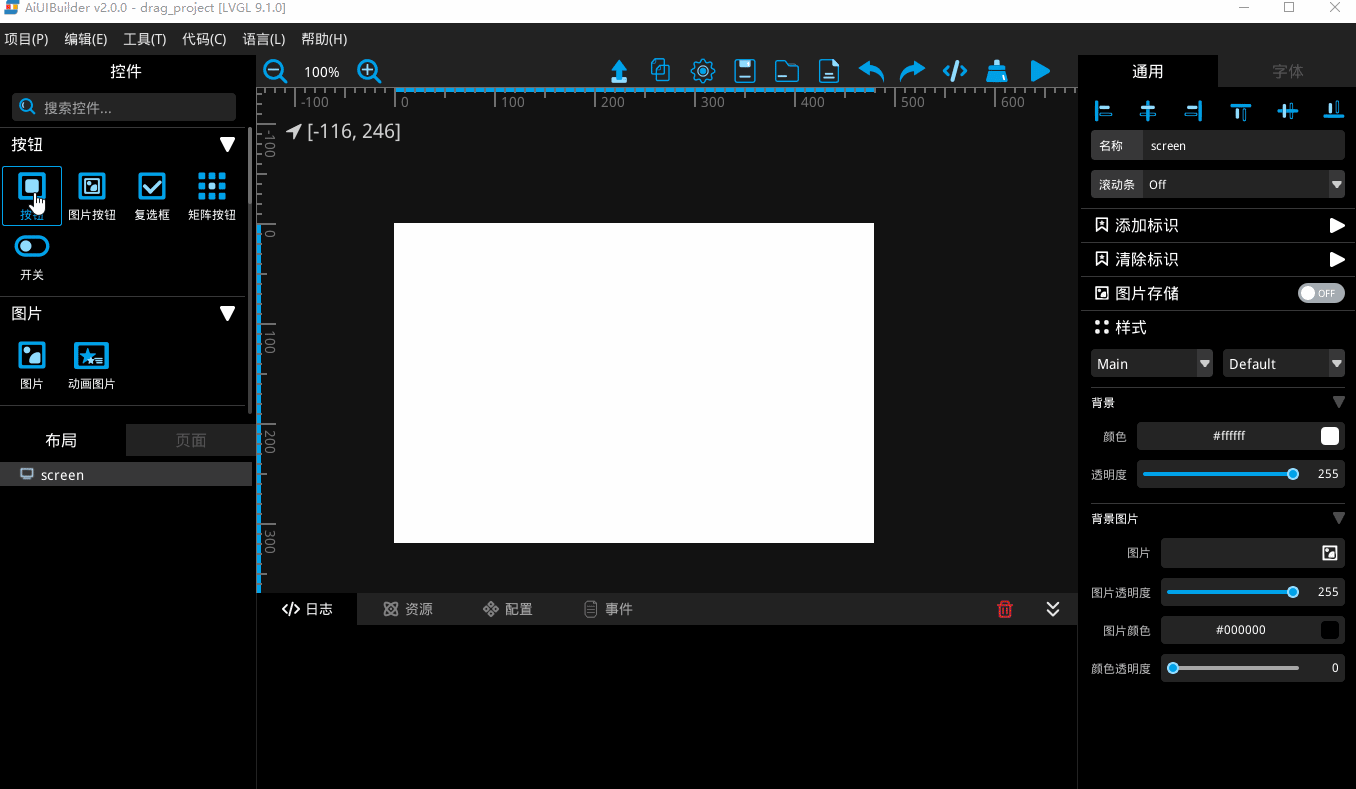Click the left-align icon in properties panel

point(1103,111)
